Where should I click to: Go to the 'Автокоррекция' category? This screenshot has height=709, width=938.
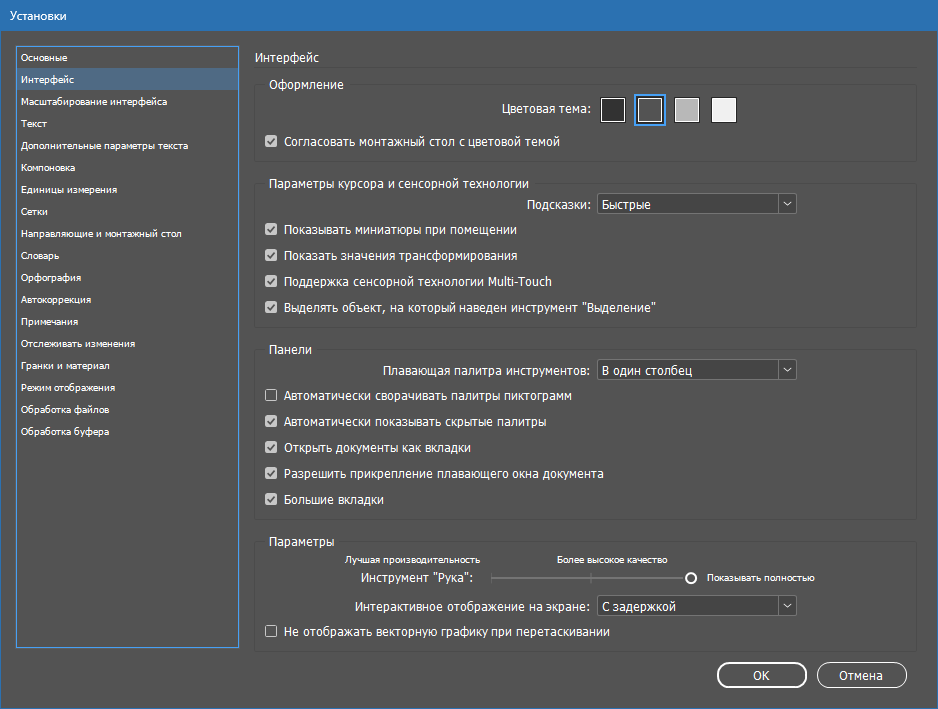point(127,300)
